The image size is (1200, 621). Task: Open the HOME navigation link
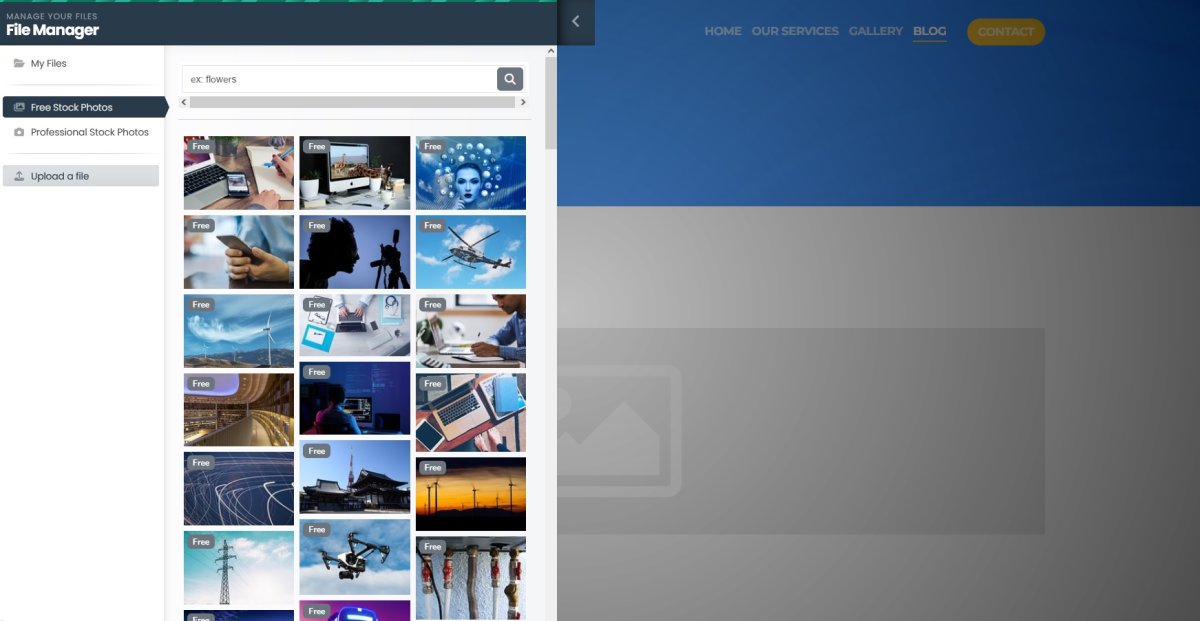click(723, 31)
